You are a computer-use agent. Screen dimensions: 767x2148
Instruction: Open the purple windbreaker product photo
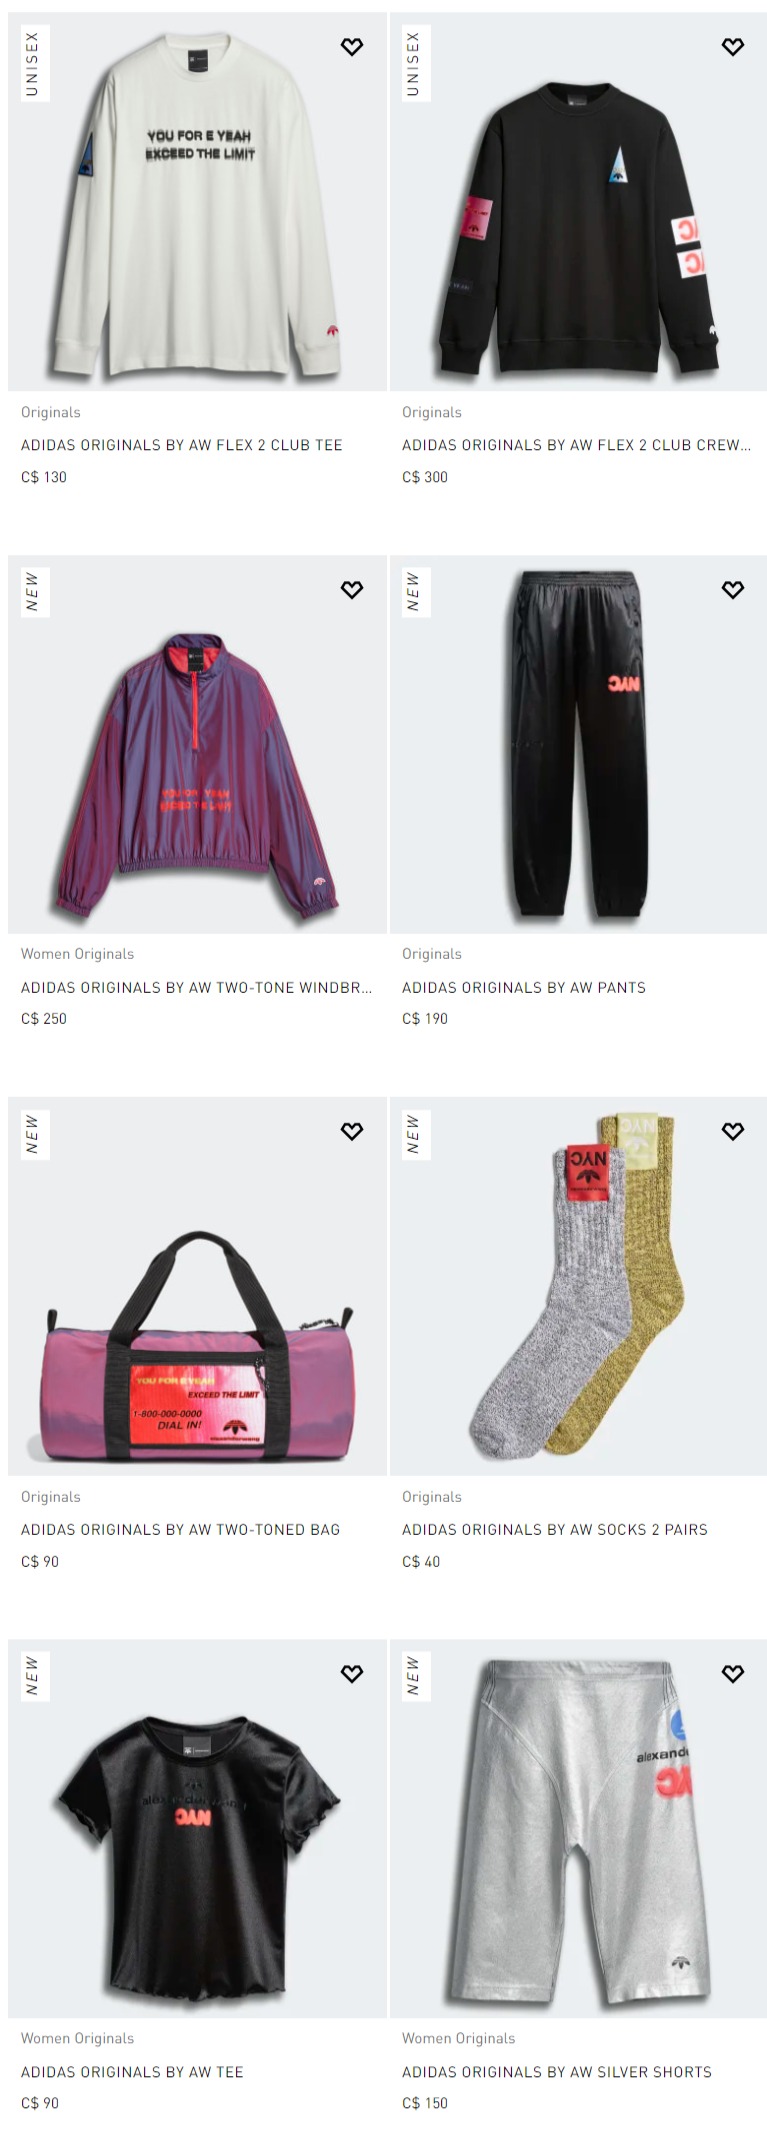coord(197,745)
